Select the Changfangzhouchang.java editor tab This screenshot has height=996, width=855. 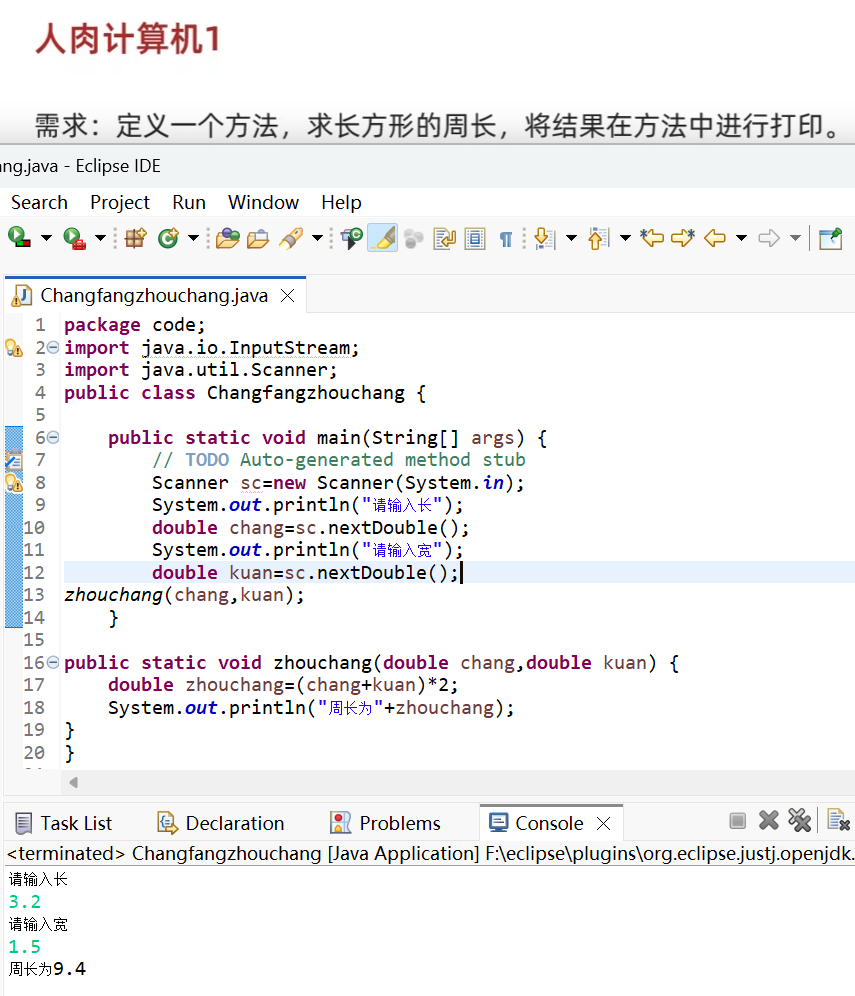pos(154,295)
